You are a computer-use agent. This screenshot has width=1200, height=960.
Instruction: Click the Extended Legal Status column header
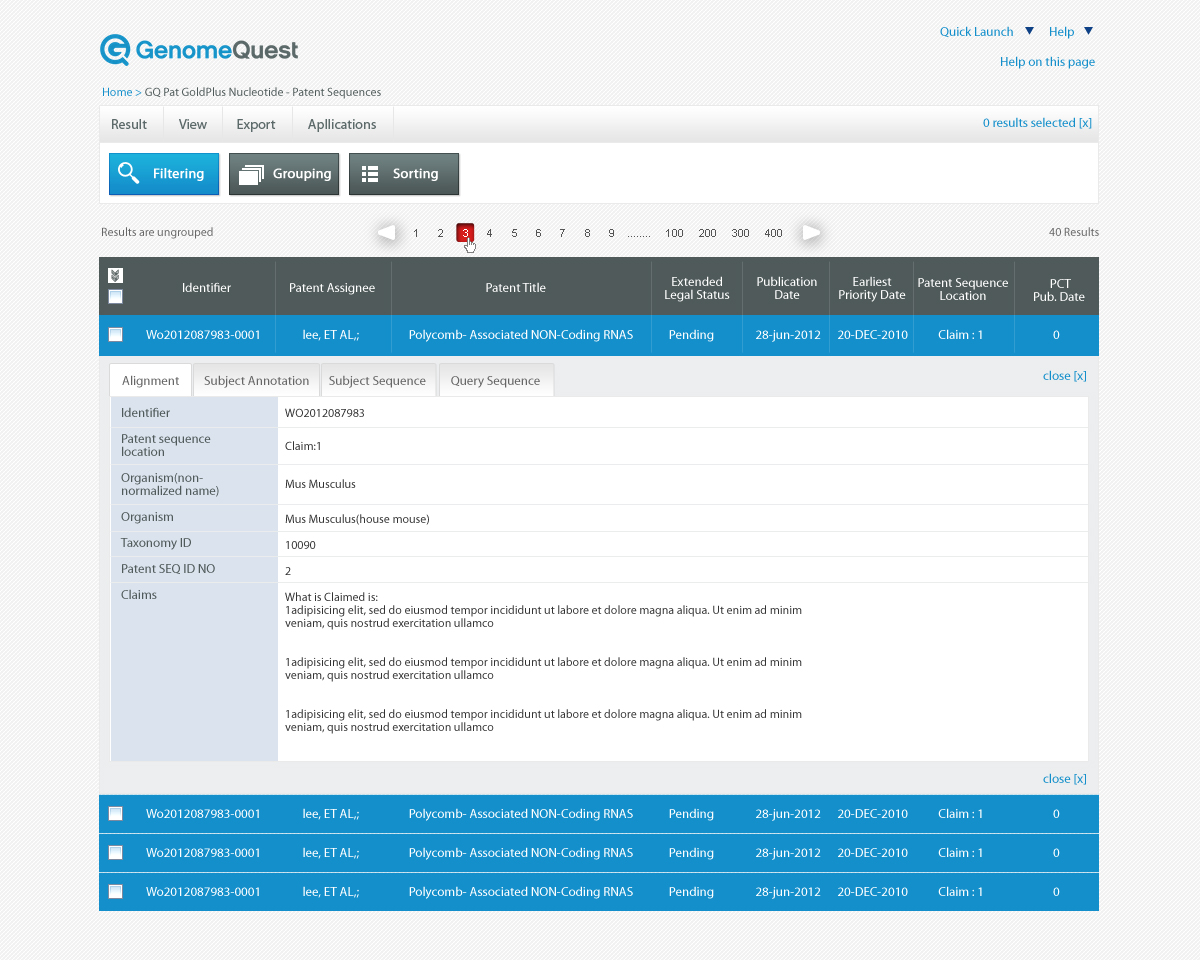point(697,289)
